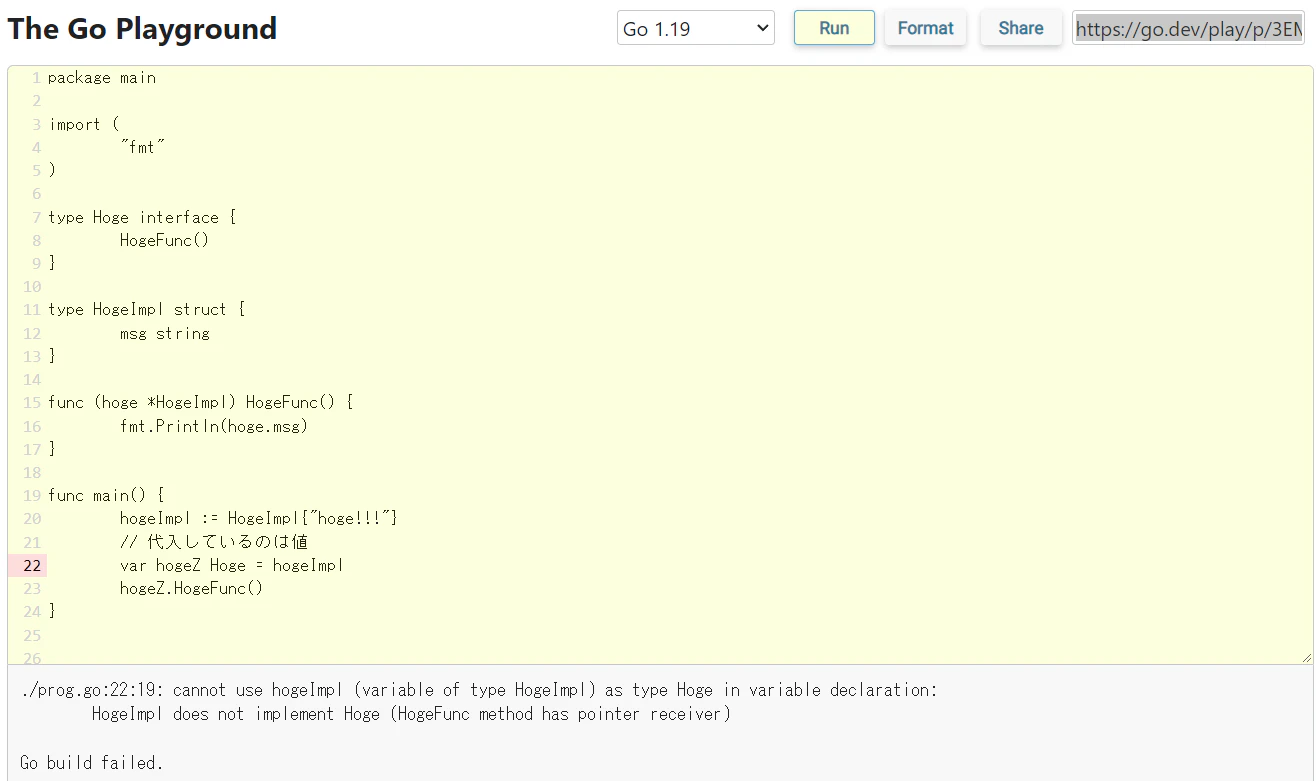Viewport: 1316px width, 781px height.
Task: Click the Japanese comment "// 代入しているのは値"
Action: (214, 542)
